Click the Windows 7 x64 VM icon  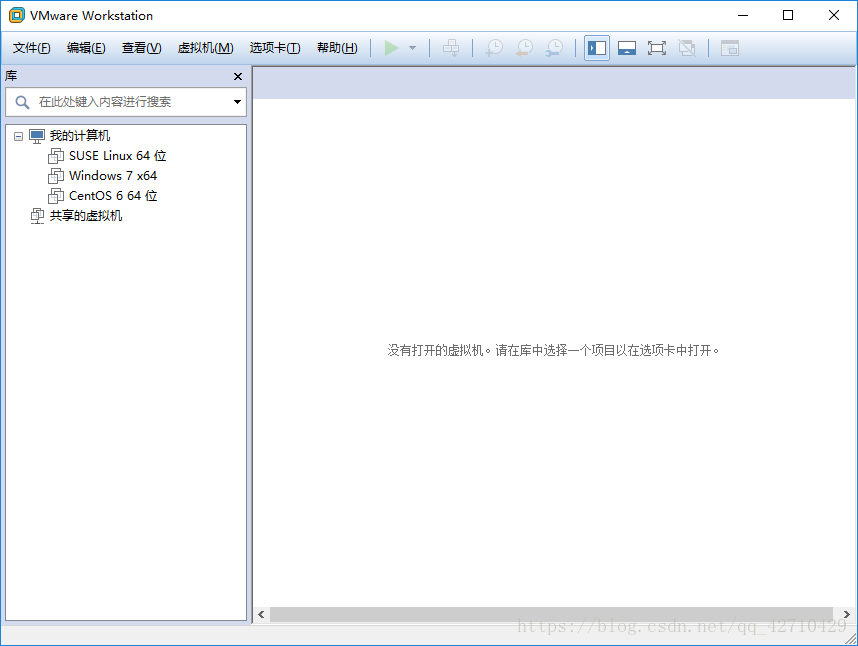[x=56, y=176]
